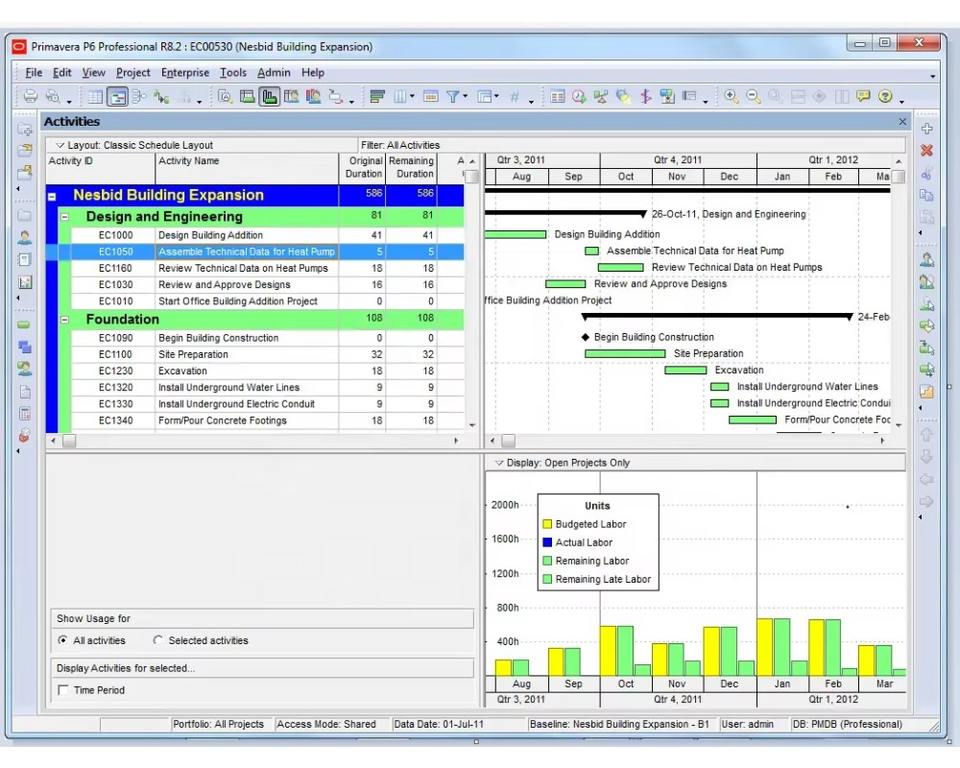Switch to Activity Network view

140,96
